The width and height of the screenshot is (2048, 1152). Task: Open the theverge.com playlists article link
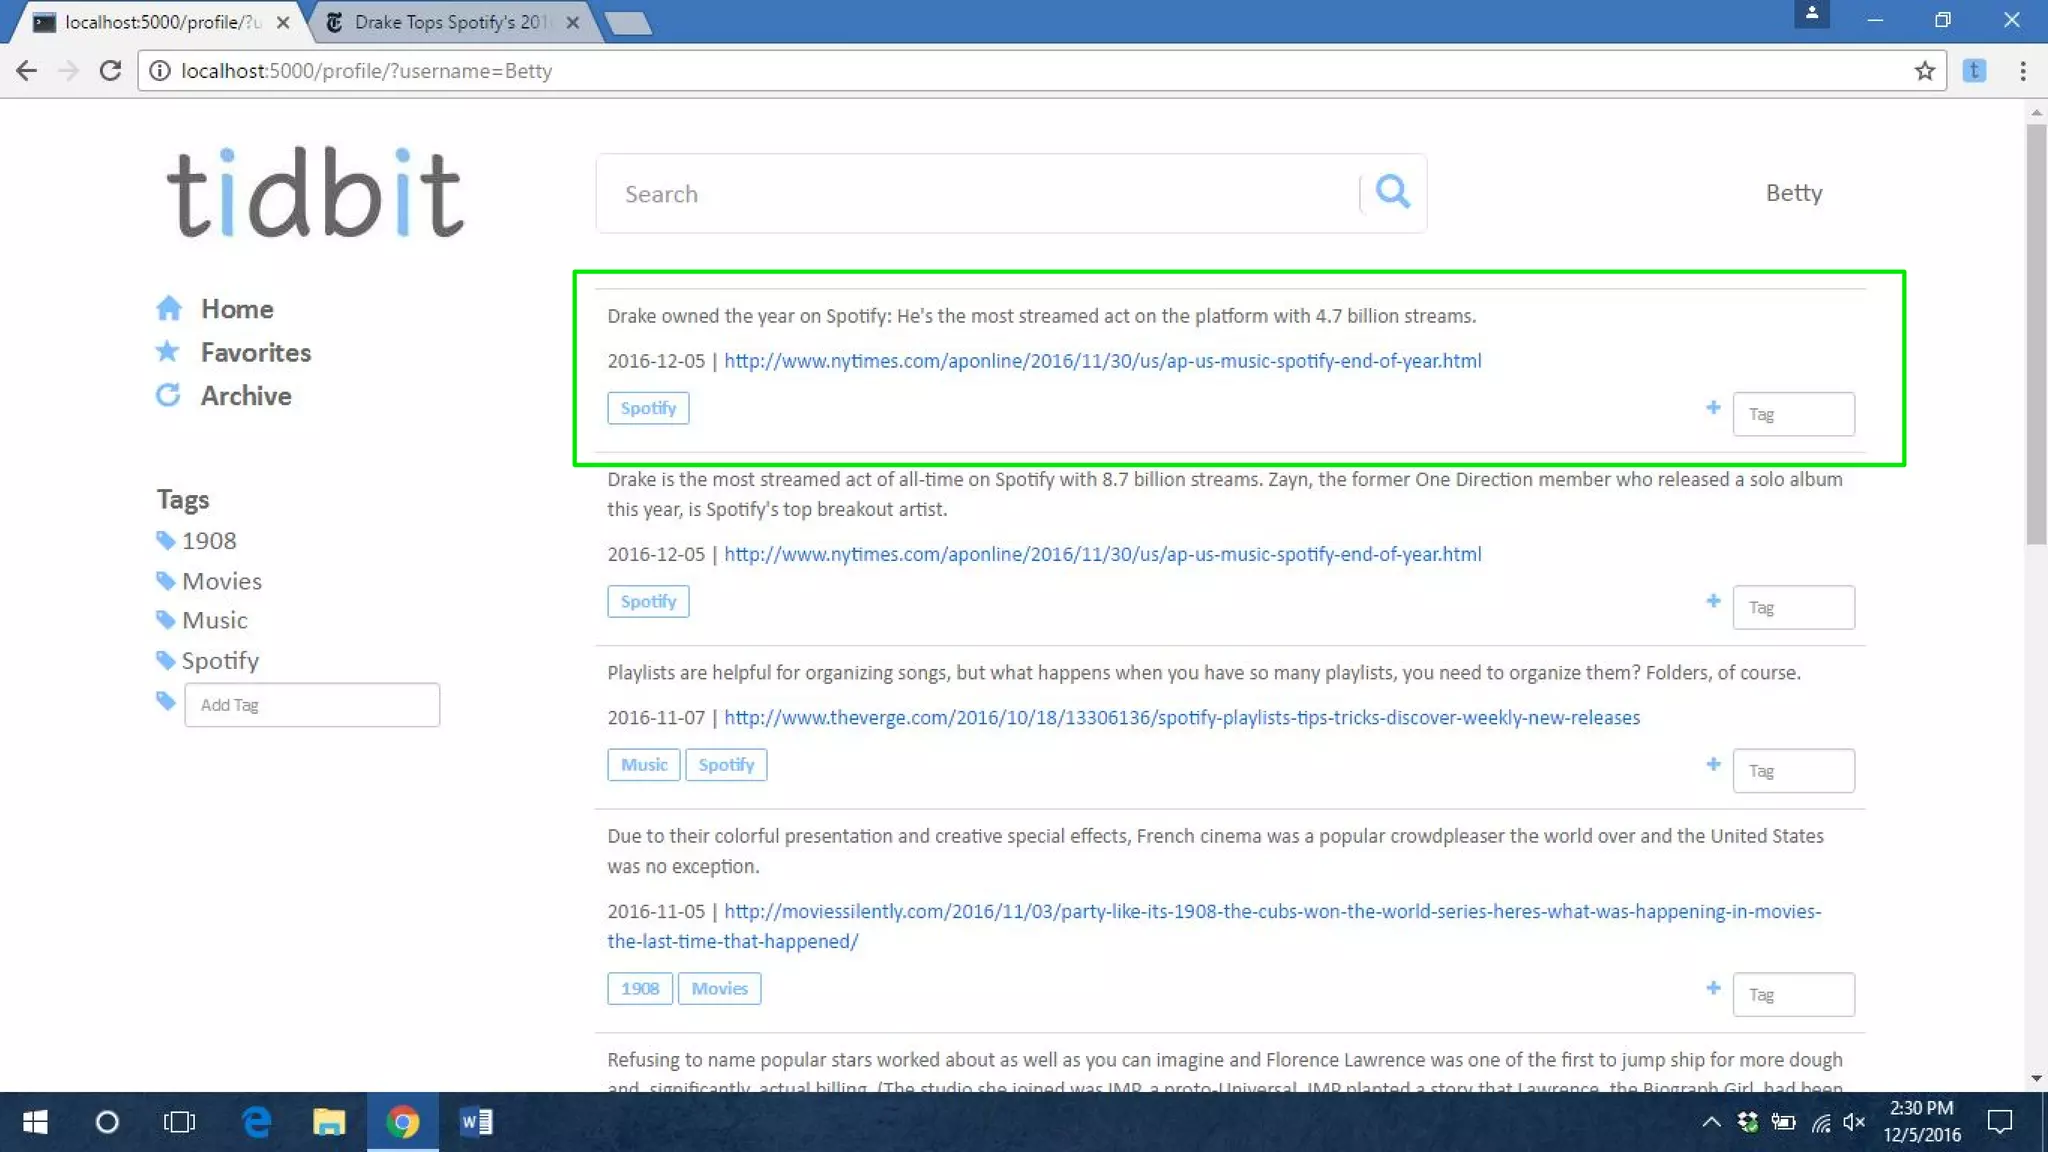coord(1181,718)
